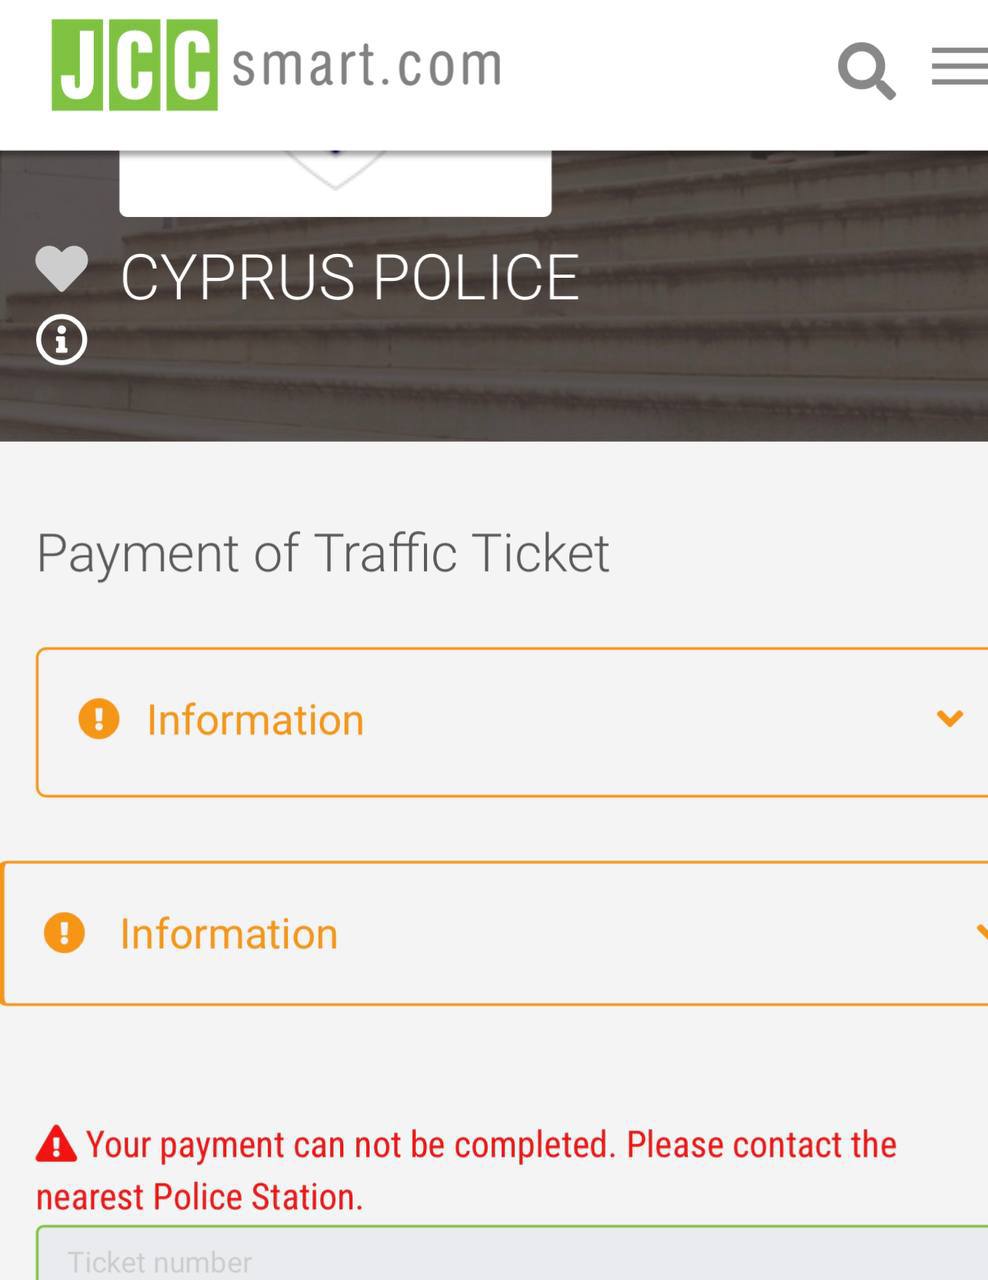
Task: Click exclamation icon in the first Information panel
Action: 99,719
